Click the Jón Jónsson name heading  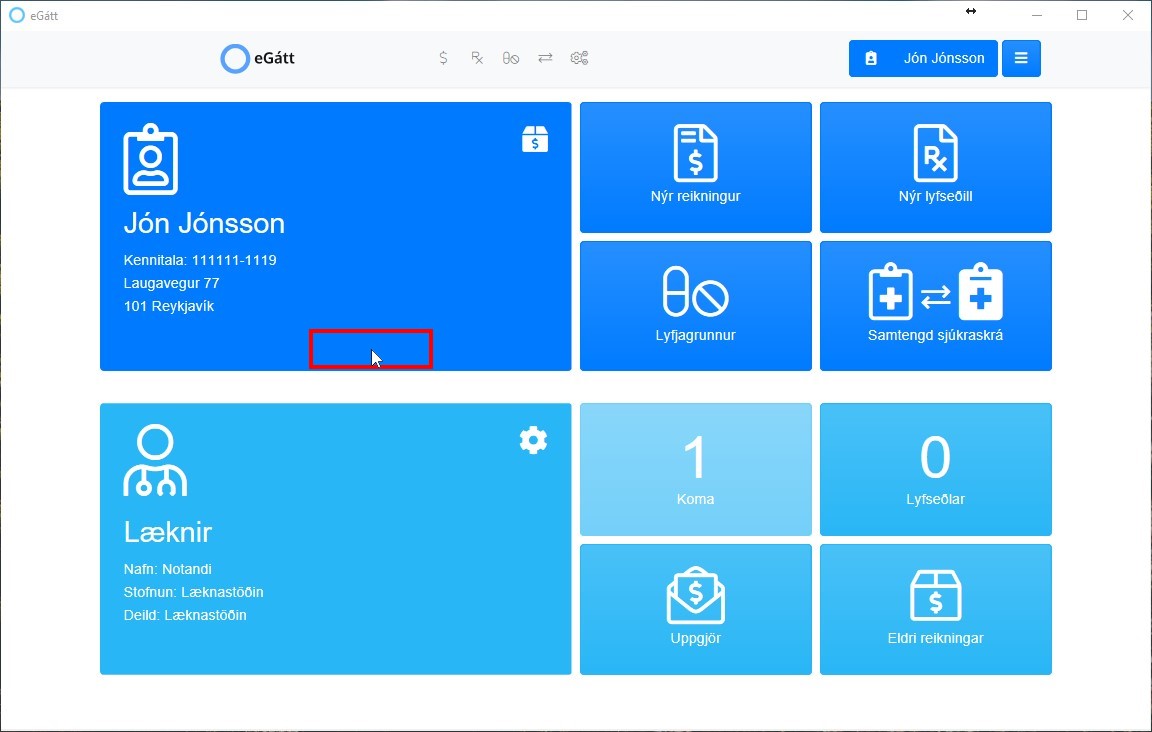[x=204, y=223]
